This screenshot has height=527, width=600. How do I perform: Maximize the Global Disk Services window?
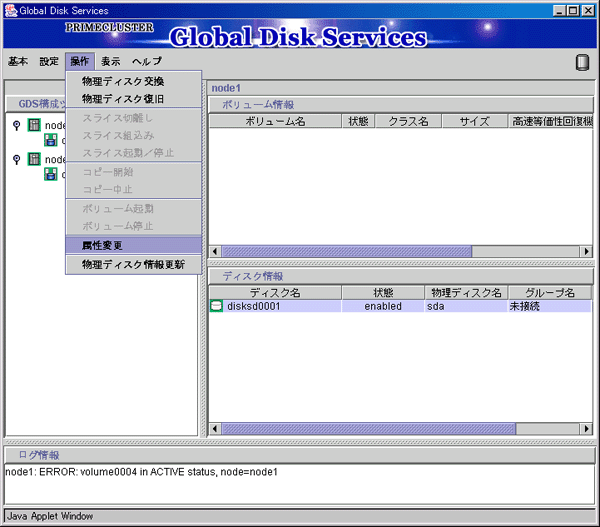pyautogui.click(x=573, y=11)
